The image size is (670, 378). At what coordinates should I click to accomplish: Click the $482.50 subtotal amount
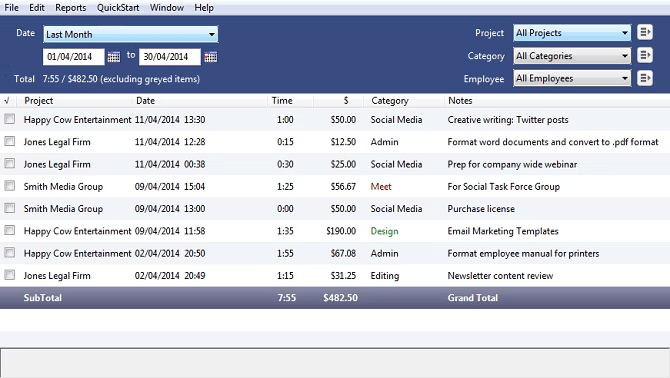340,298
